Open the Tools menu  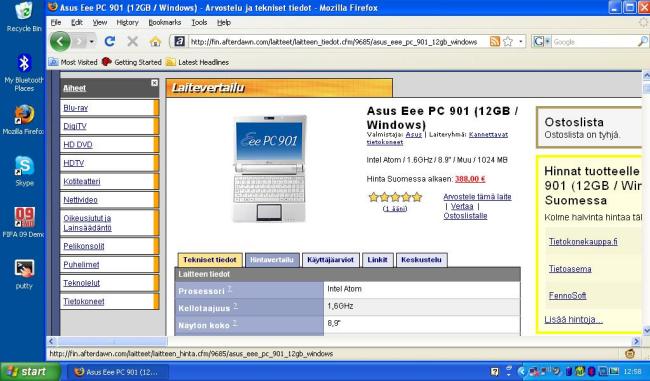(199, 22)
